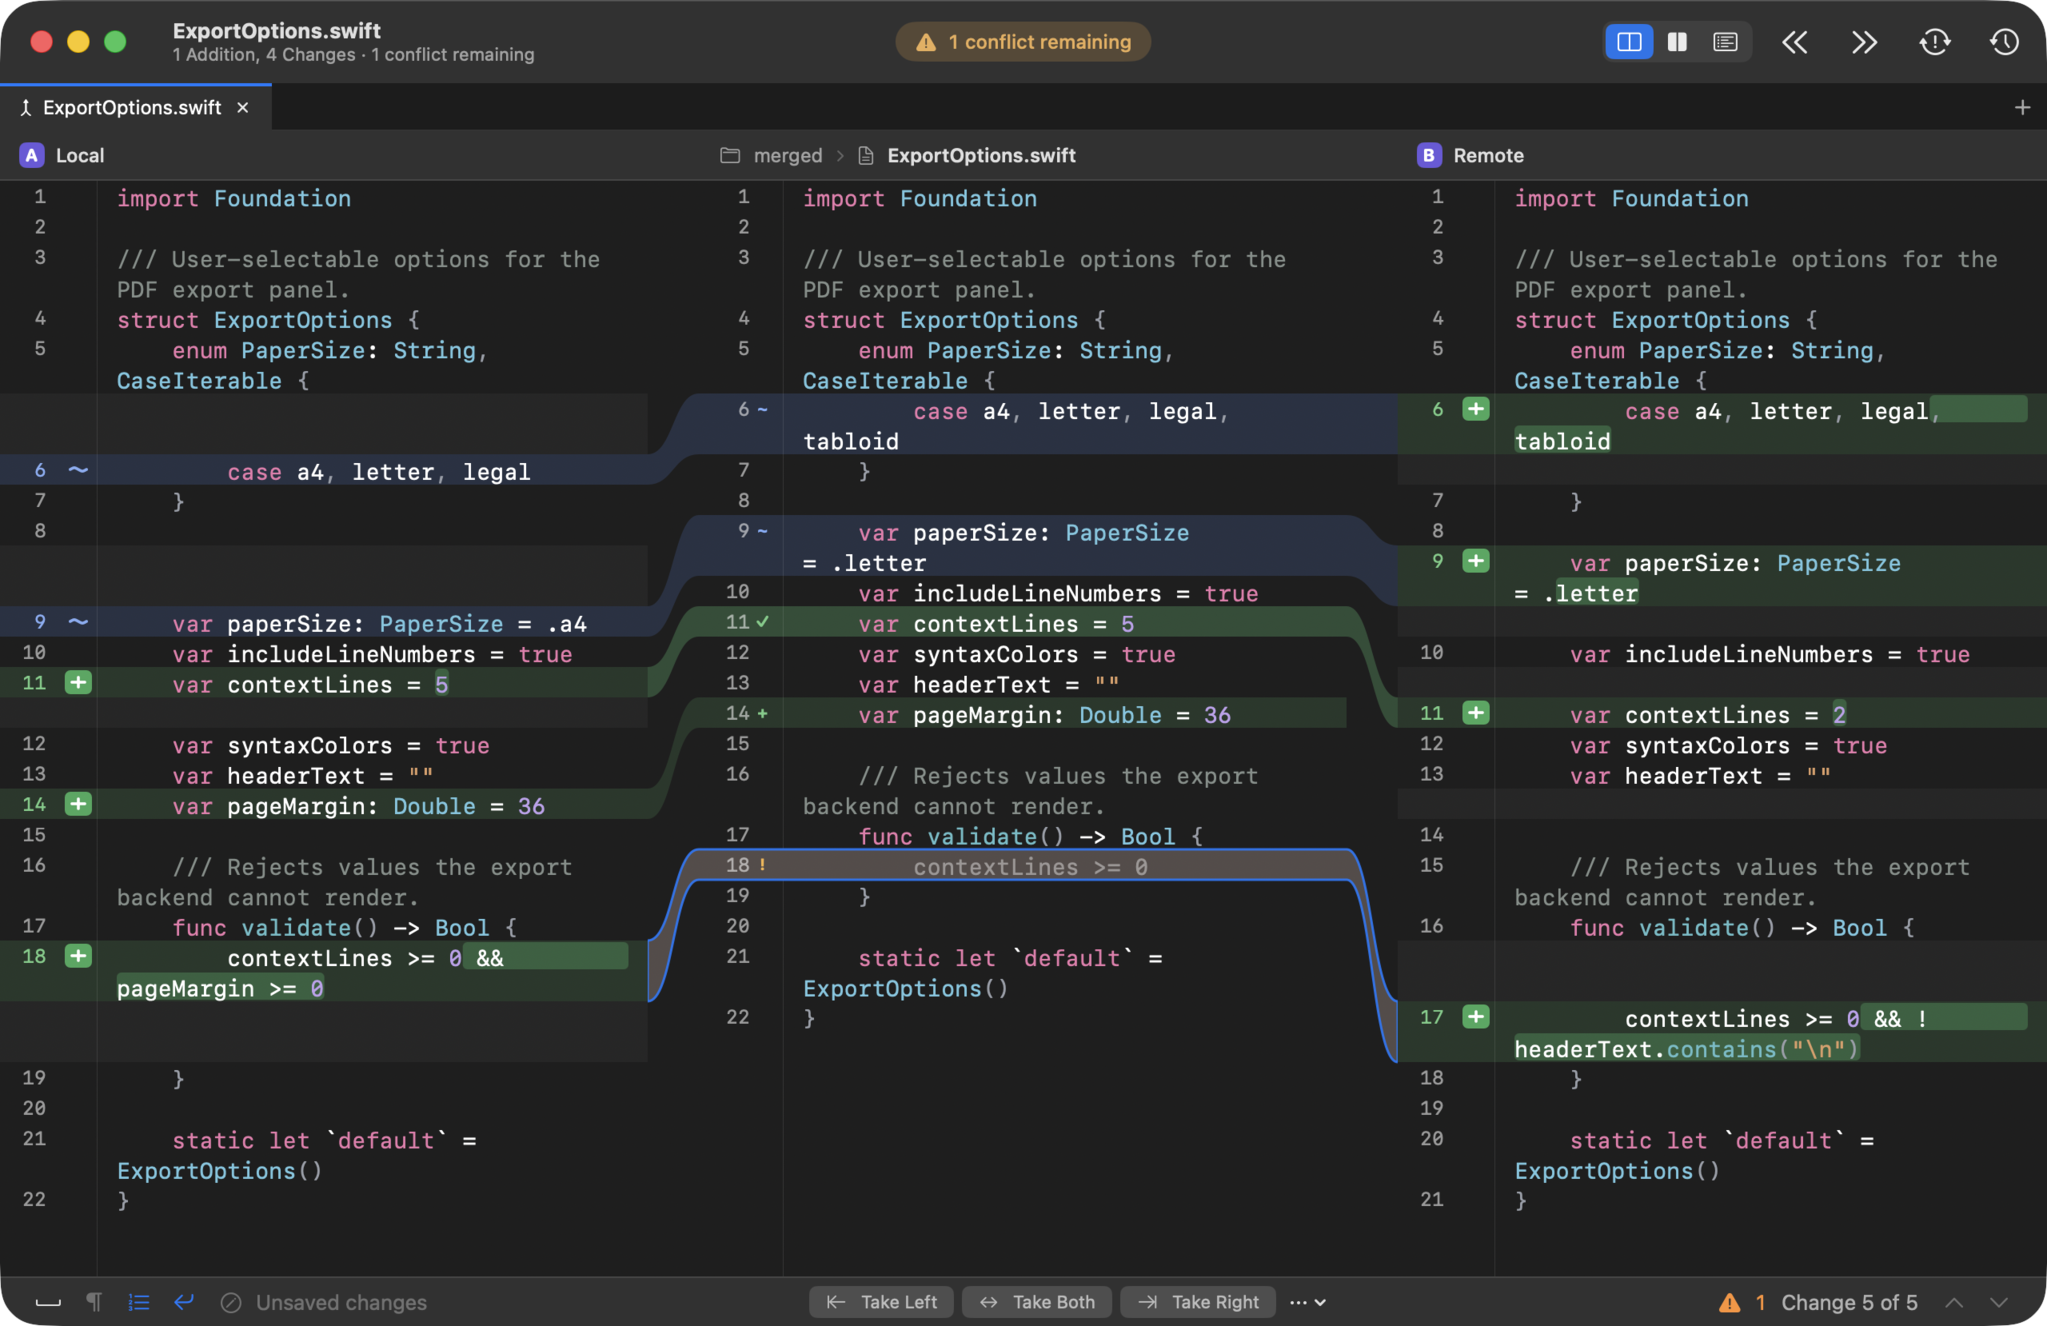
Task: Click the 1 conflict remaining badge
Action: point(1023,42)
